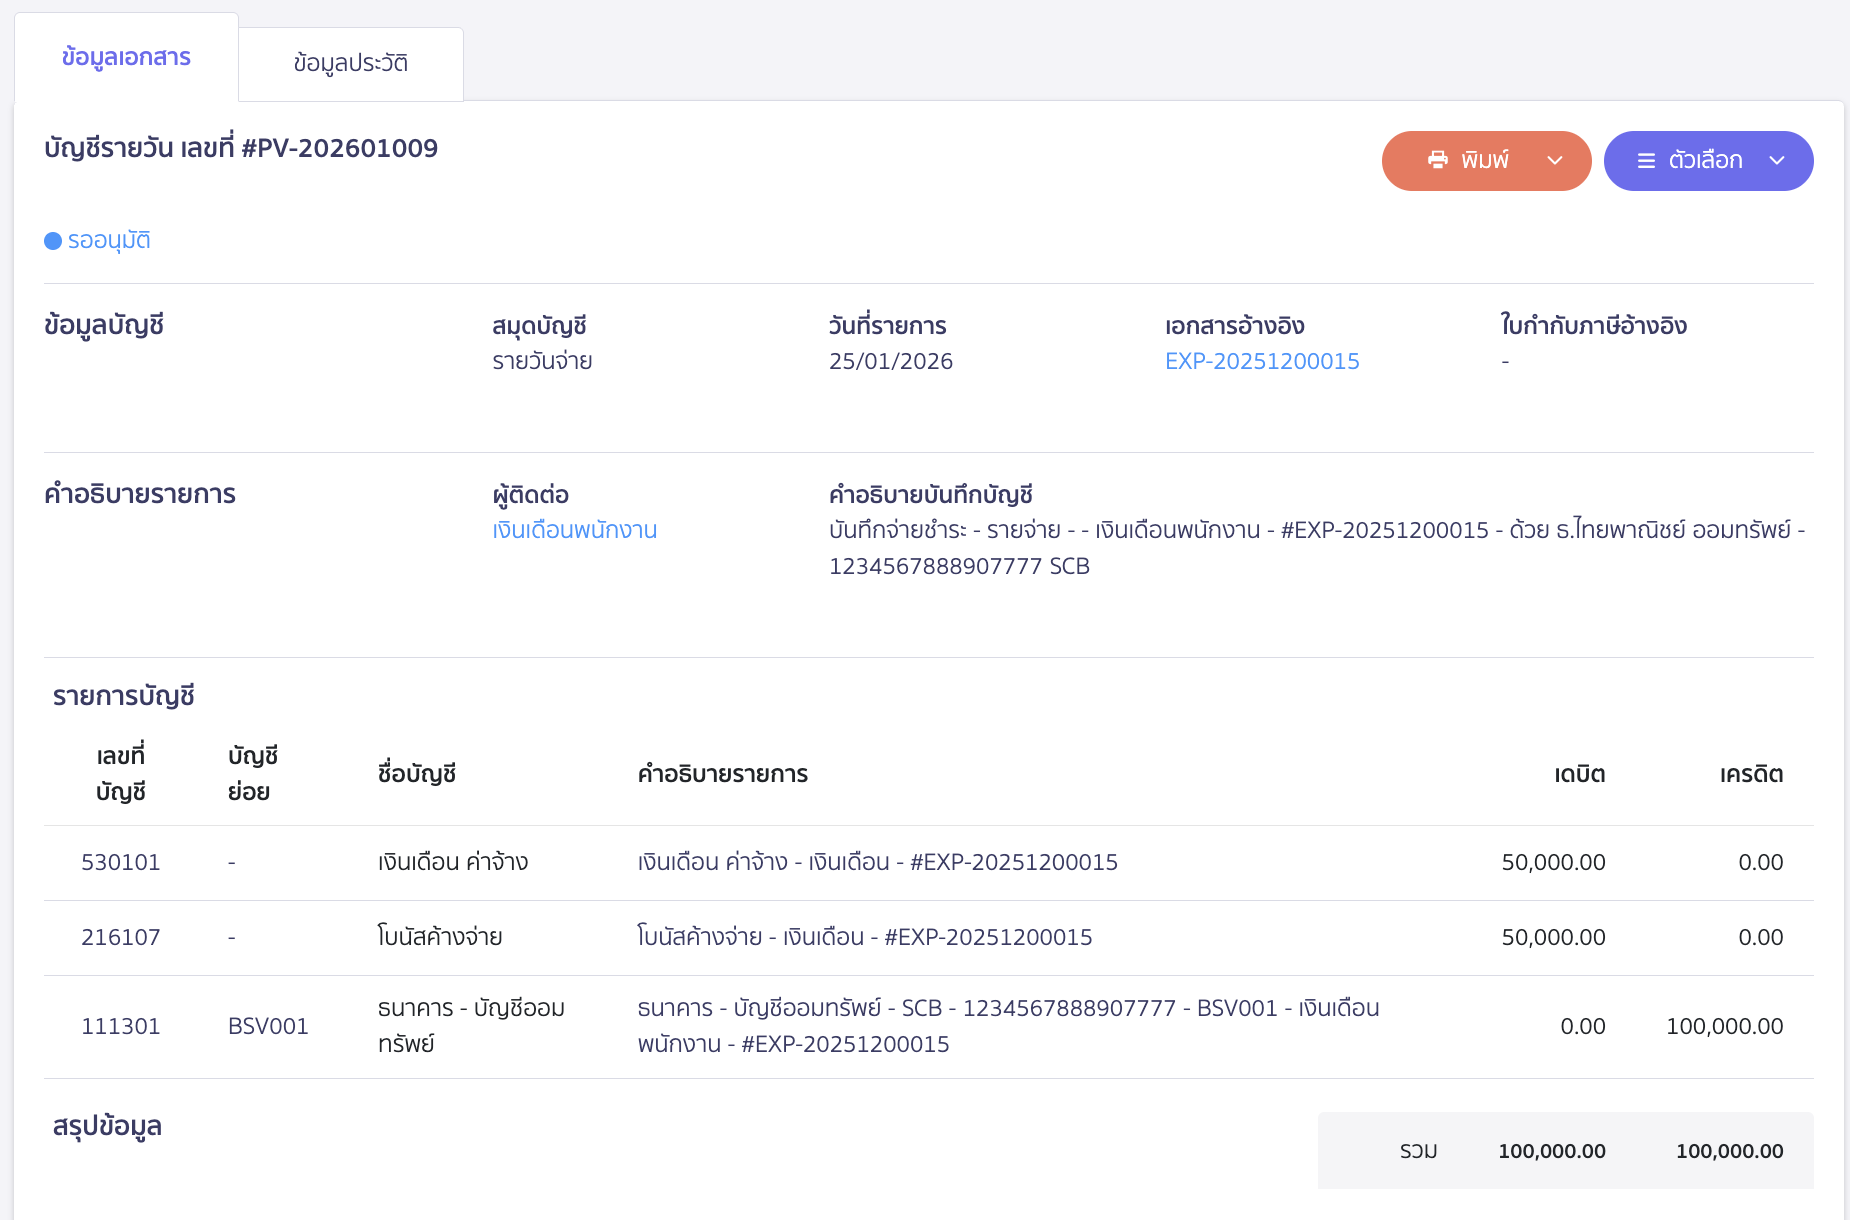Click the hamburger icon on ตัวเลือก button

click(1646, 161)
